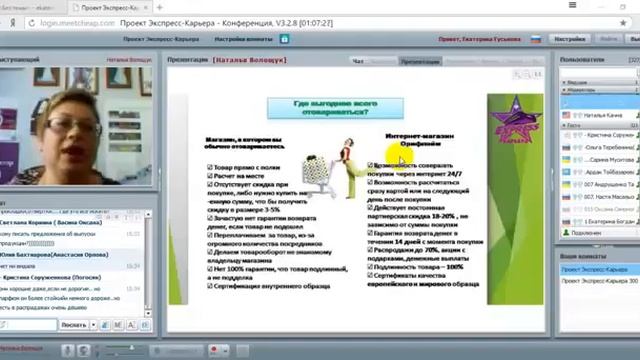This screenshot has width=640, height=360.
Task: Open the Настройки button in the header
Action: pyautogui.click(x=570, y=39)
